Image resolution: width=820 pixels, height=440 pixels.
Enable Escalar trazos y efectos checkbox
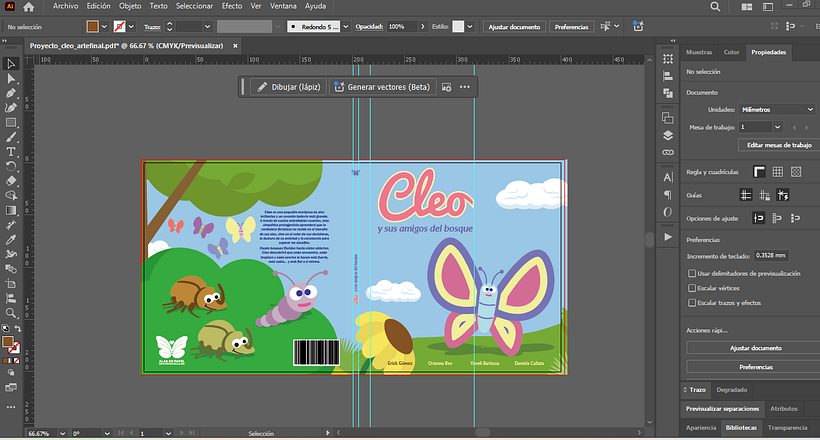coord(692,303)
